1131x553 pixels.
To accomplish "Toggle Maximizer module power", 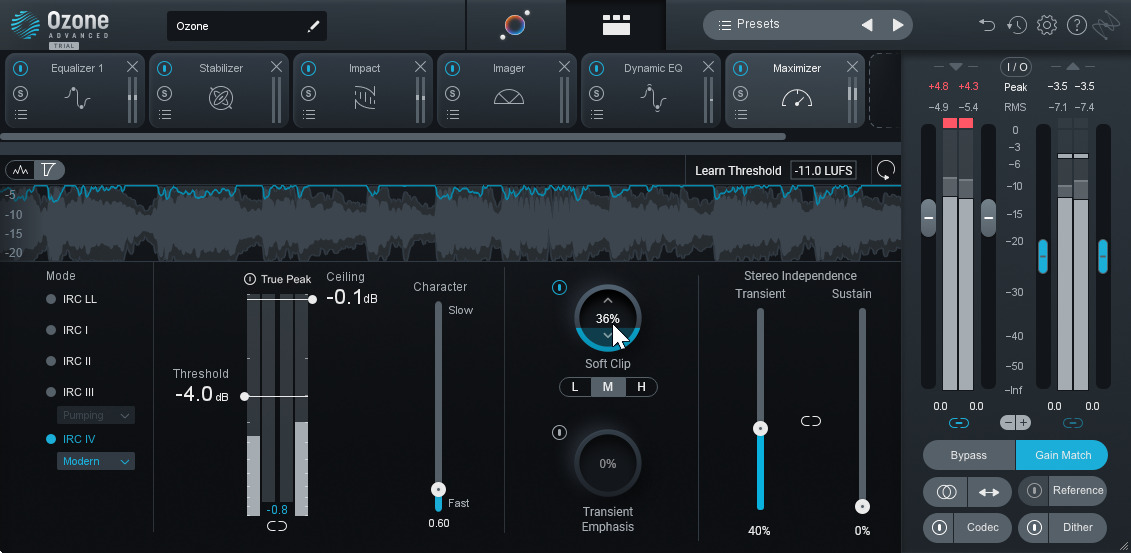I will point(741,68).
